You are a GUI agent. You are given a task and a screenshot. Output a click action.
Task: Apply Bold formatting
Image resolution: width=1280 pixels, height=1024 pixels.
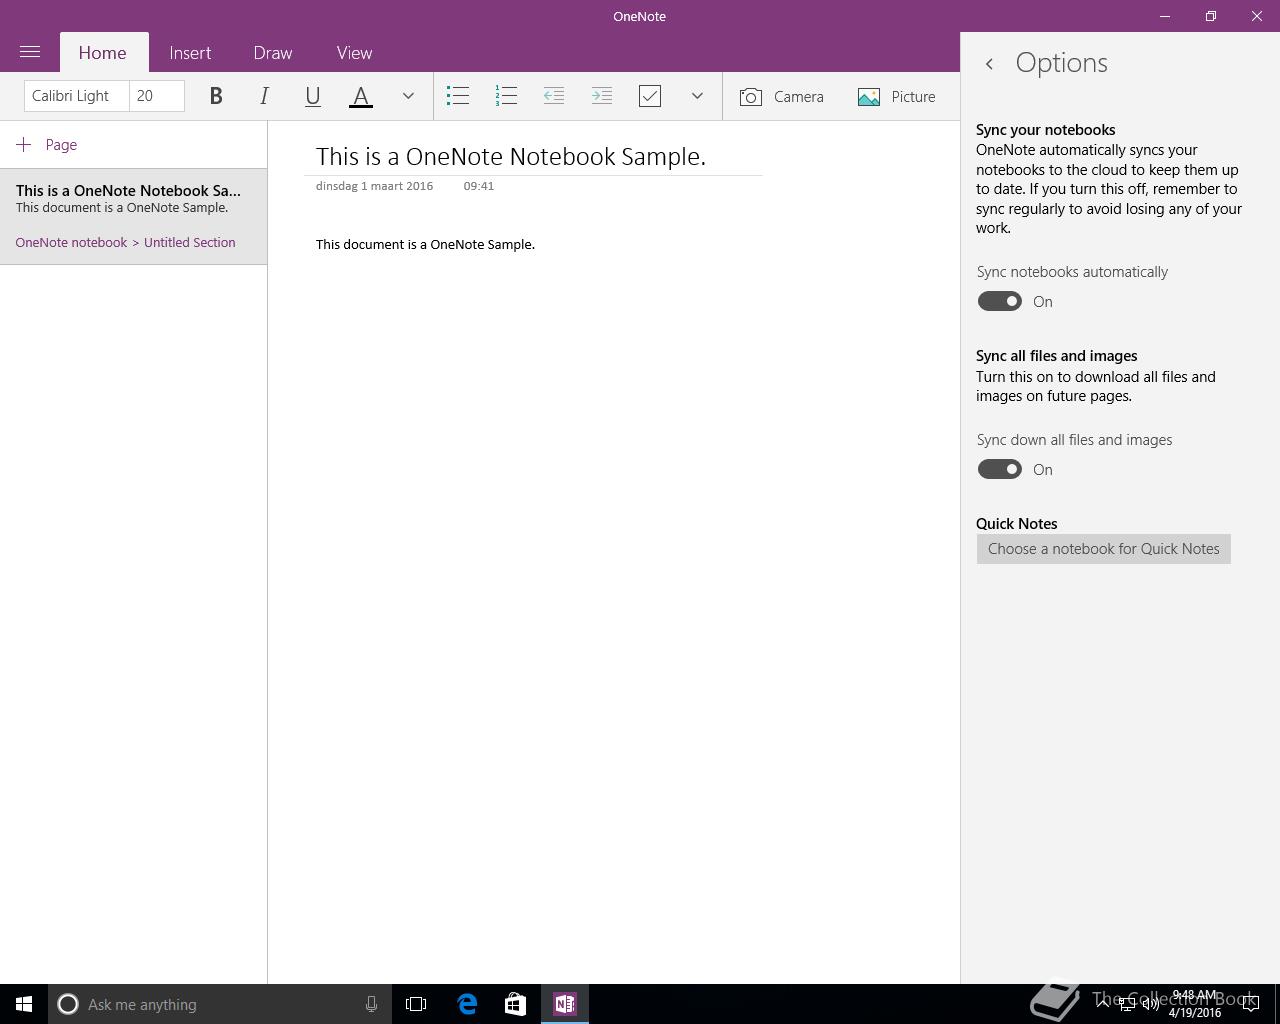216,96
